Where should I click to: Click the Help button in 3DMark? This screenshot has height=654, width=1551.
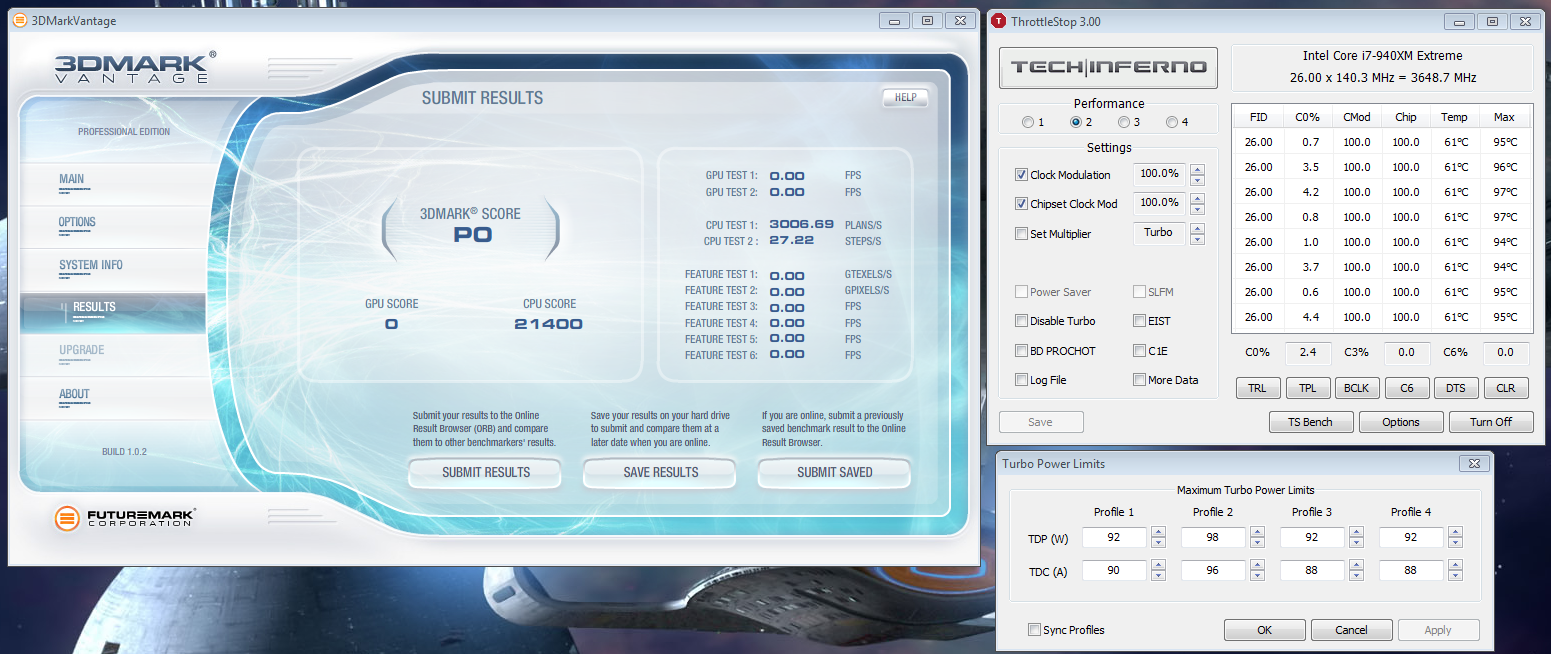[x=905, y=98]
